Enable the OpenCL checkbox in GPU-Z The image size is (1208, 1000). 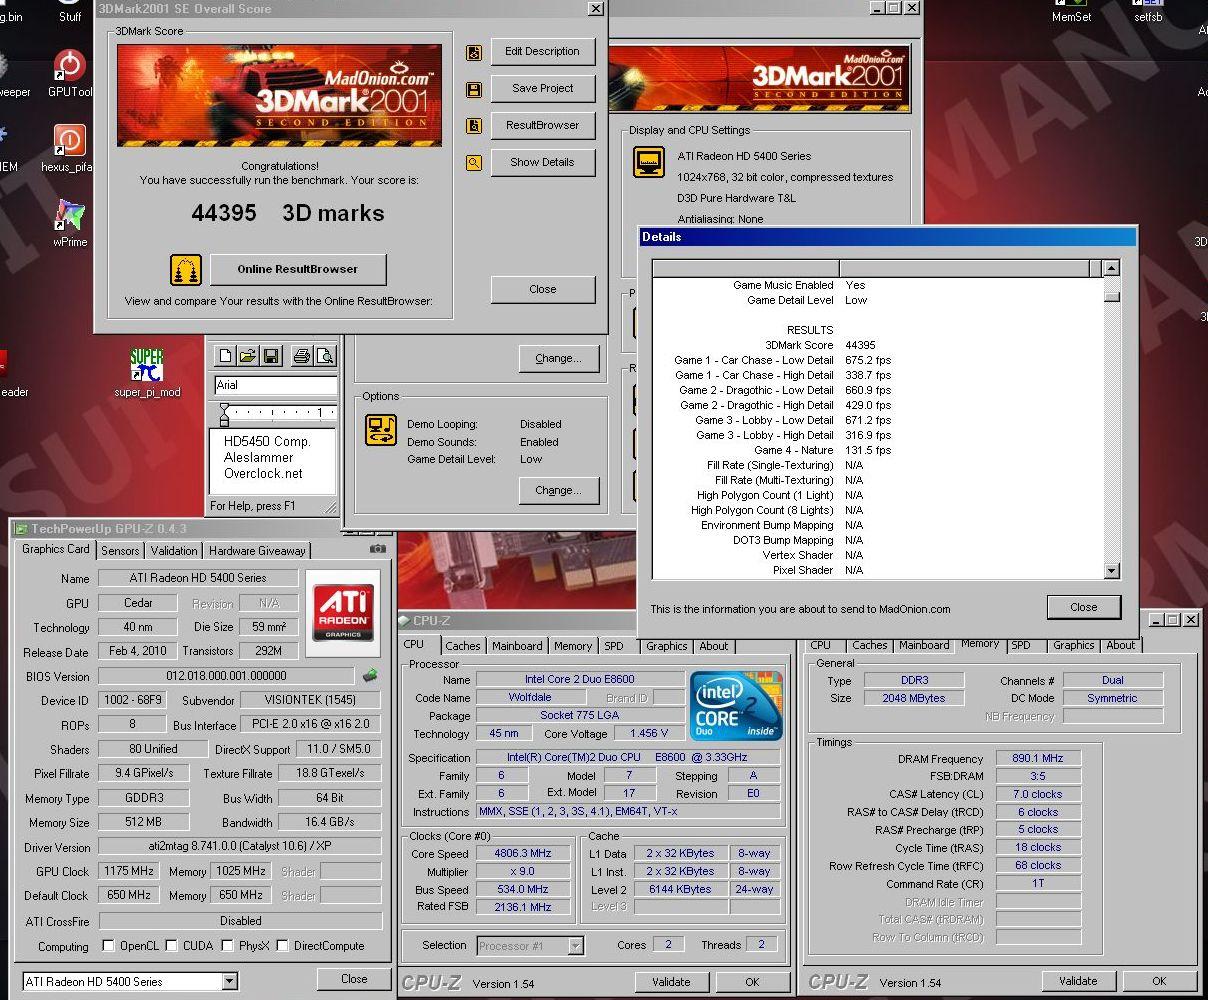(108, 945)
